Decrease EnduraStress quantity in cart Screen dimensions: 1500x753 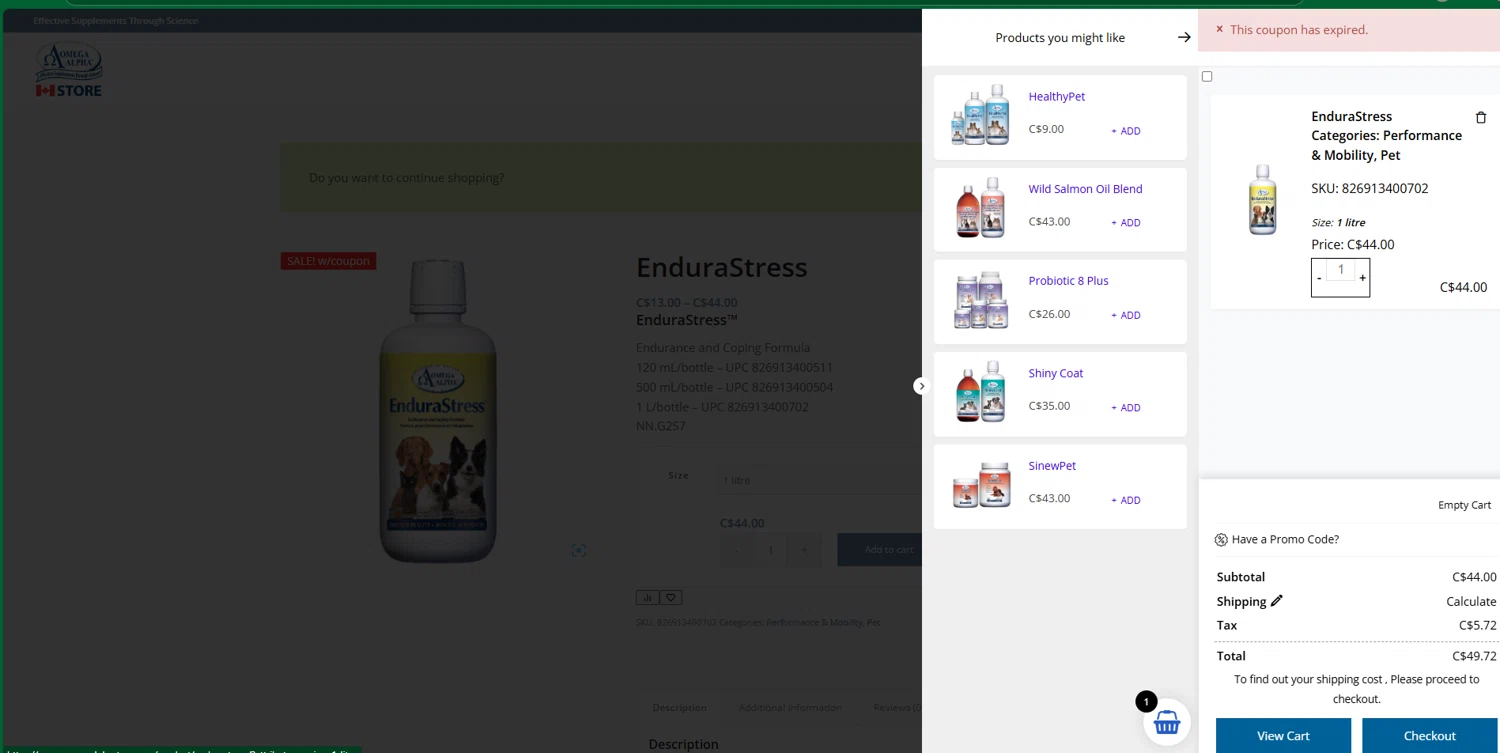click(x=1319, y=278)
